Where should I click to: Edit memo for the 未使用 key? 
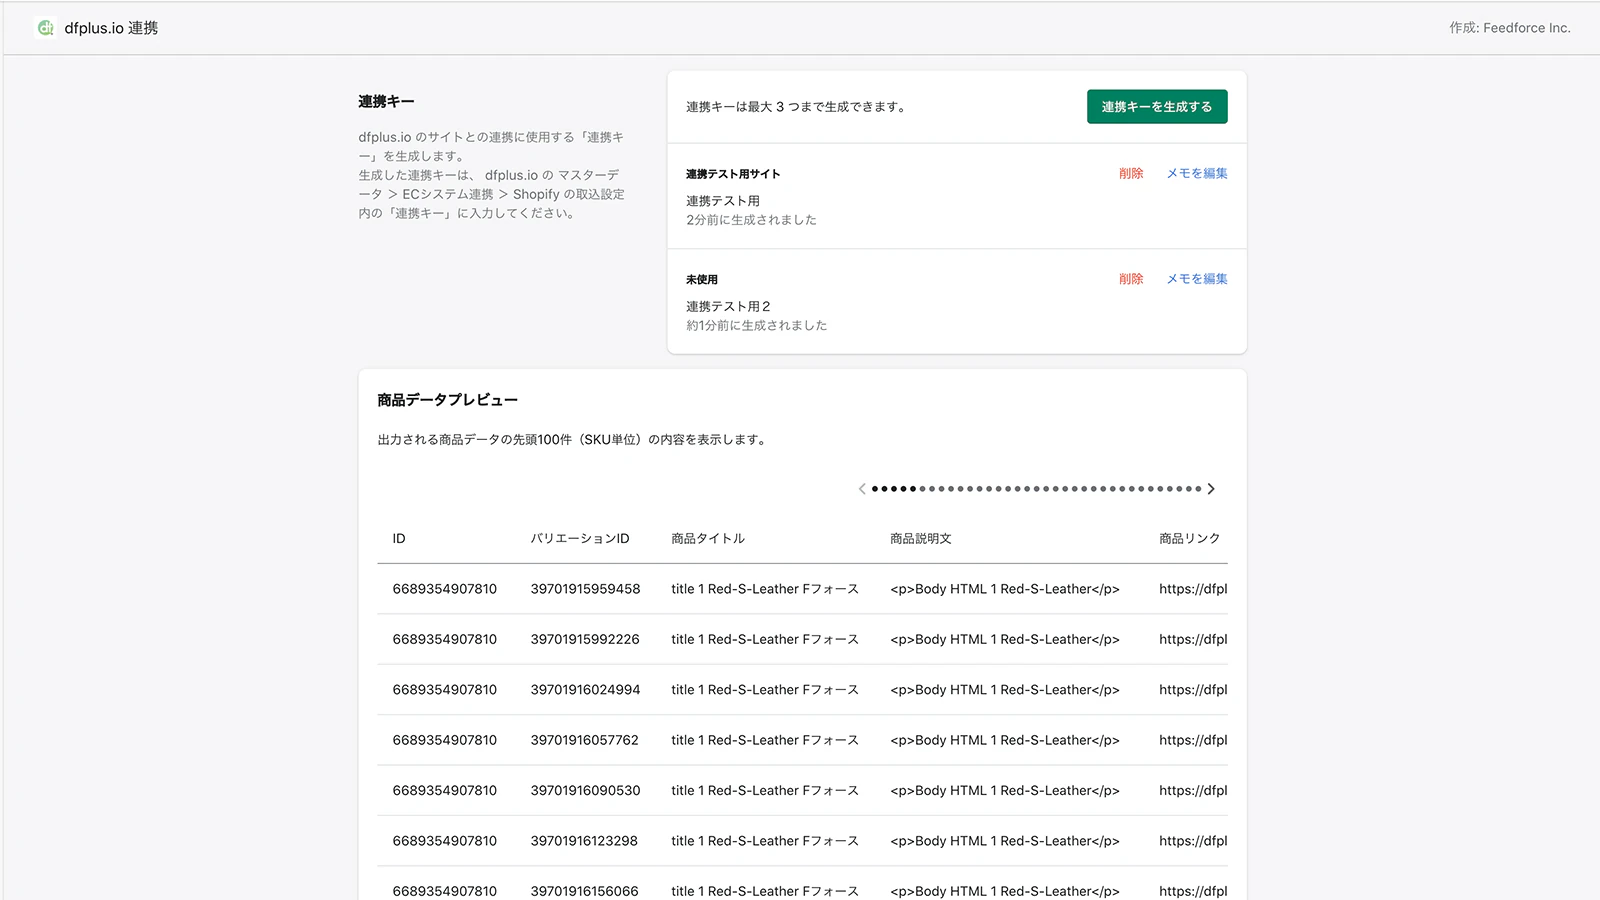click(x=1197, y=279)
